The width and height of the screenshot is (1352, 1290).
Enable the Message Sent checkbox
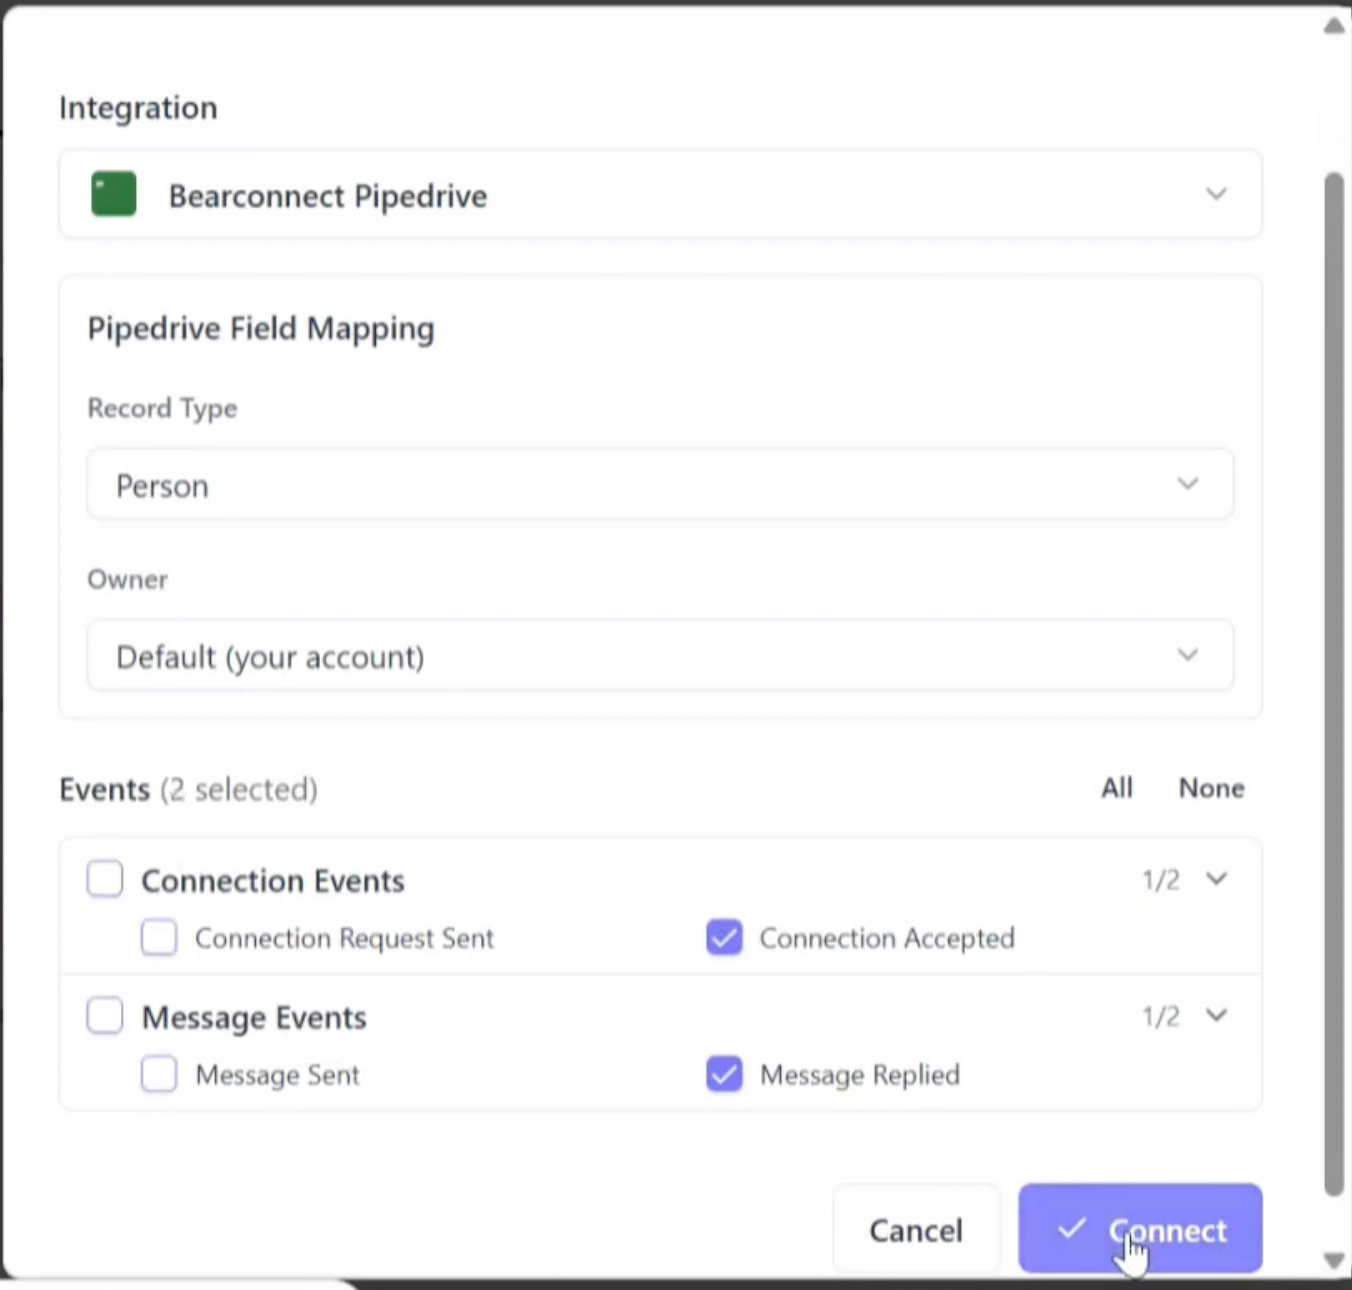tap(159, 1074)
